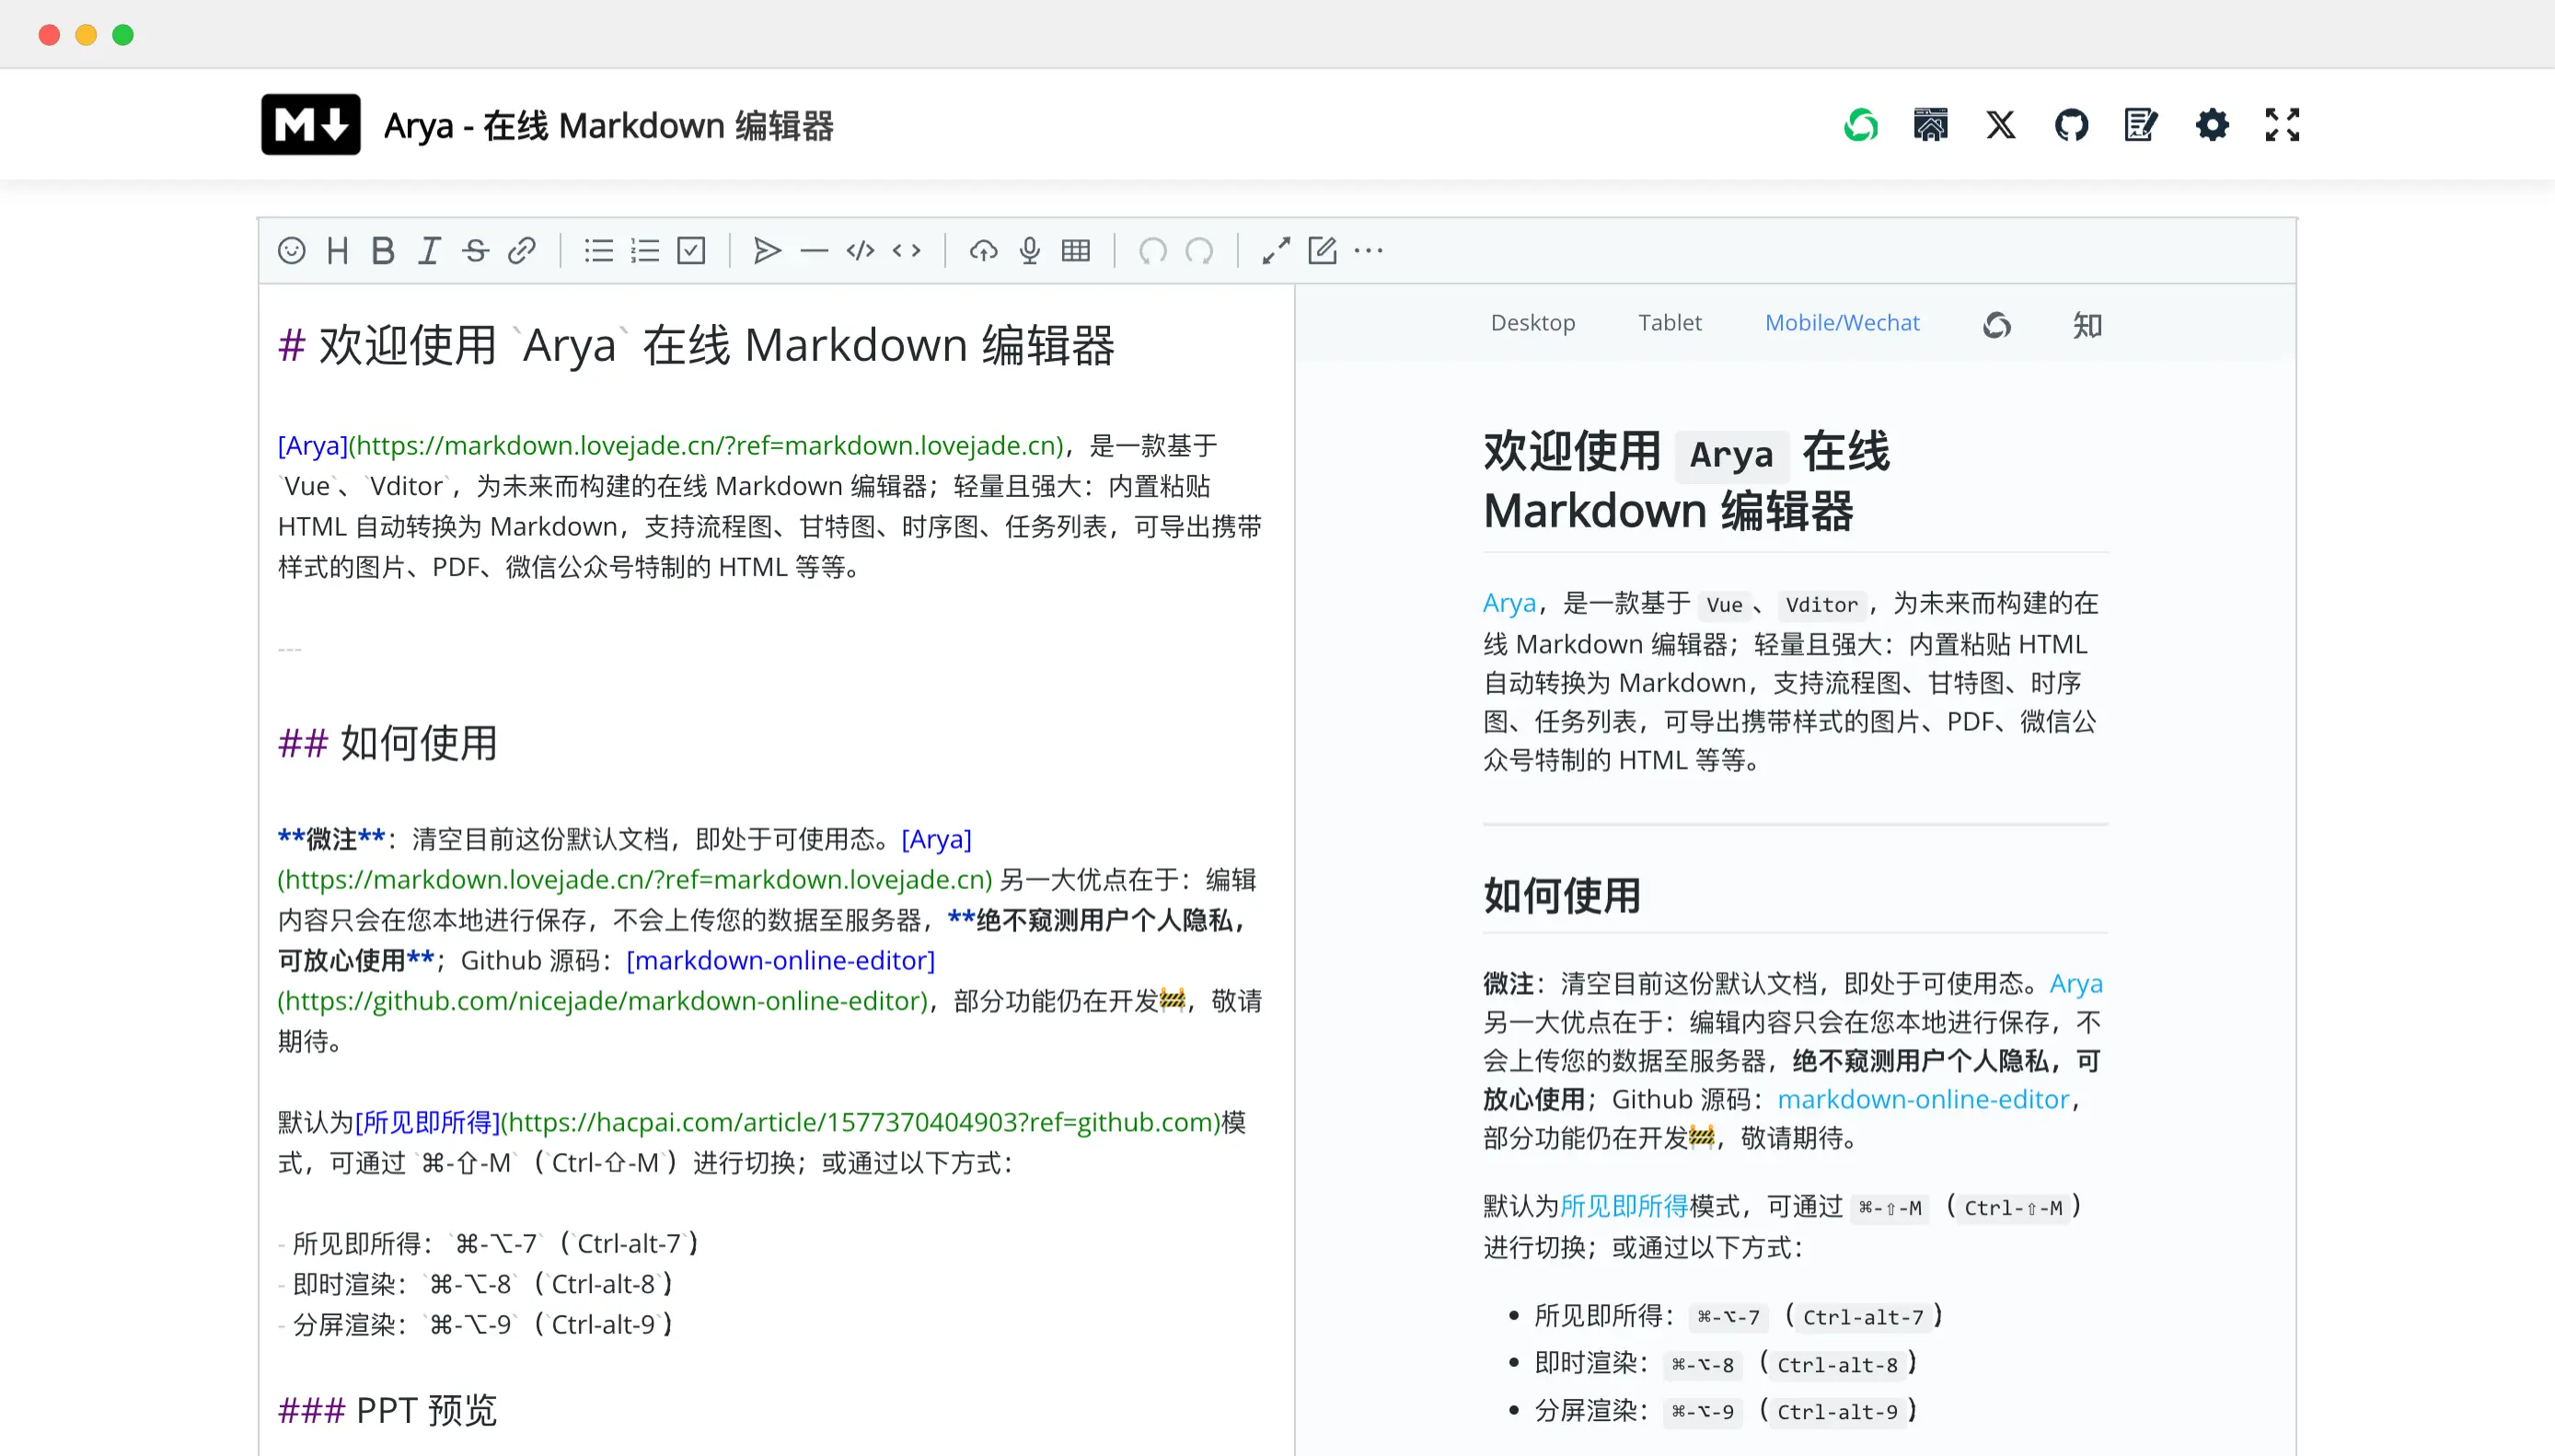
Task: Open the 所见即所得 link in preview
Action: pyautogui.click(x=1624, y=1206)
